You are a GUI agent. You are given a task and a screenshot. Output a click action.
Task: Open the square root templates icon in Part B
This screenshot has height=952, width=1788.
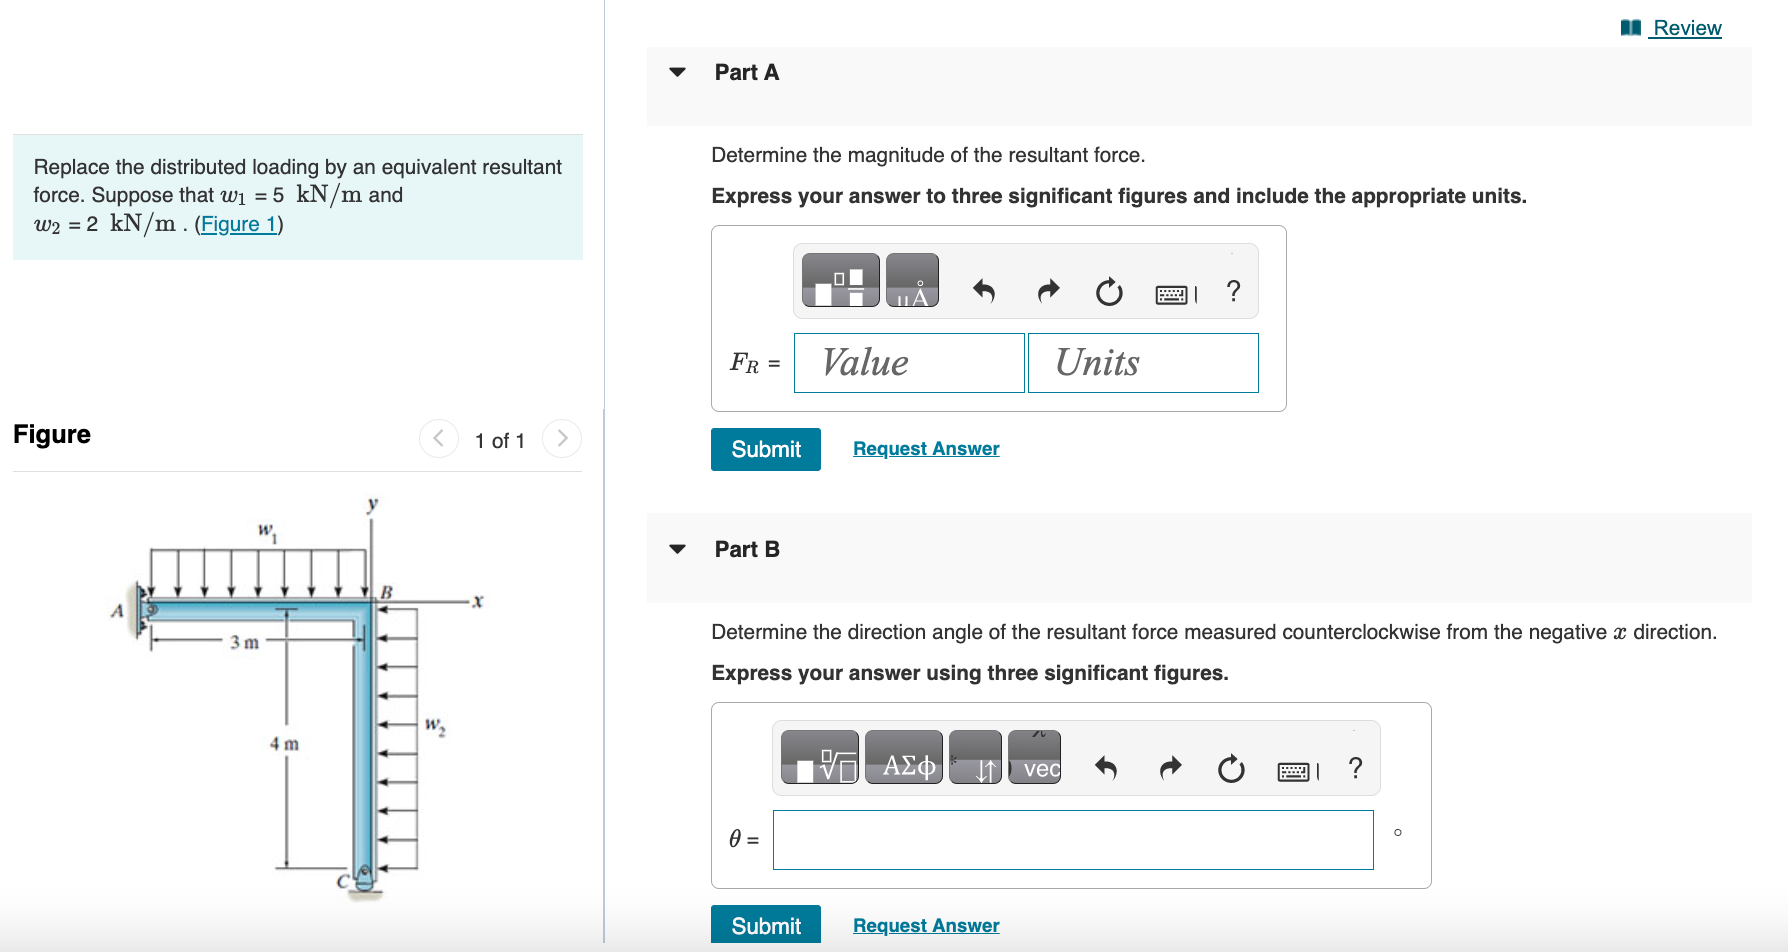tap(820, 758)
